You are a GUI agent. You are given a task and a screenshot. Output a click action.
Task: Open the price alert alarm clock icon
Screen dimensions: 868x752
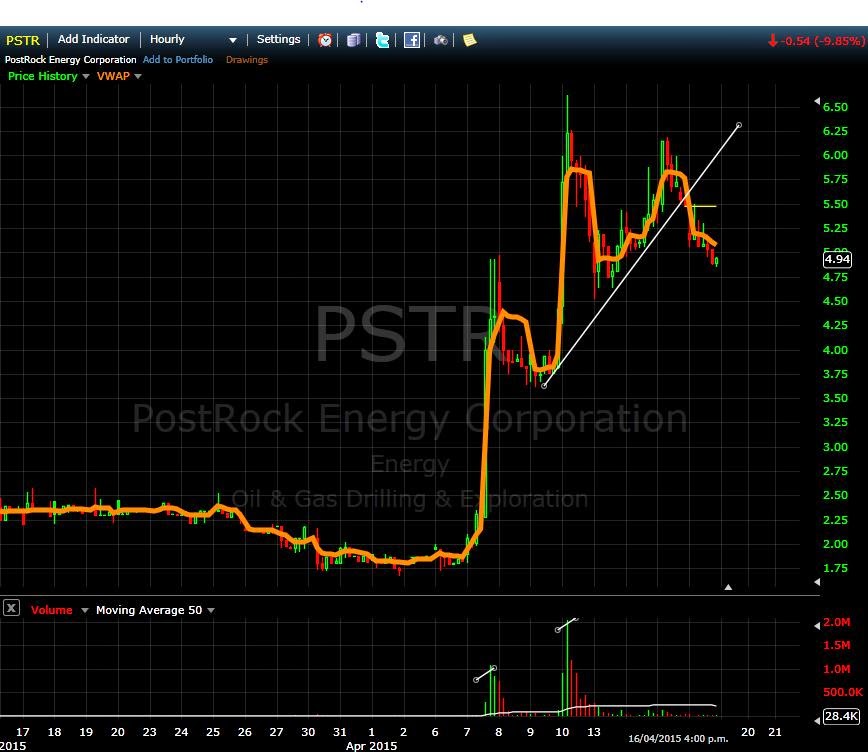pos(325,40)
